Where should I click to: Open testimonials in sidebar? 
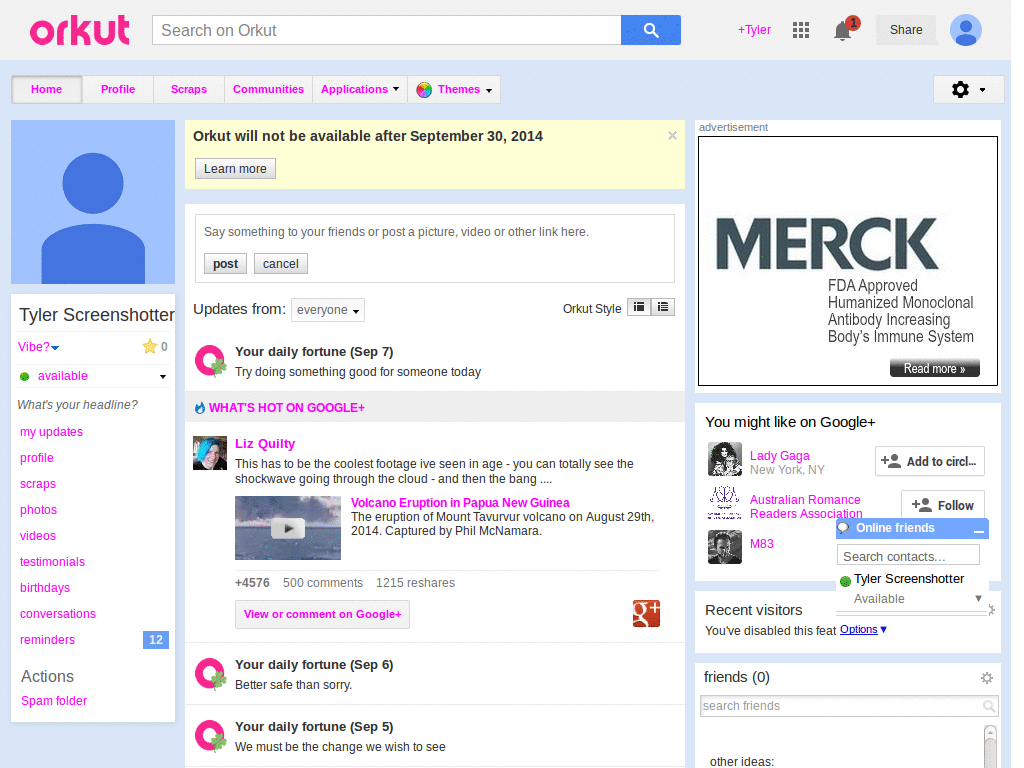52,562
